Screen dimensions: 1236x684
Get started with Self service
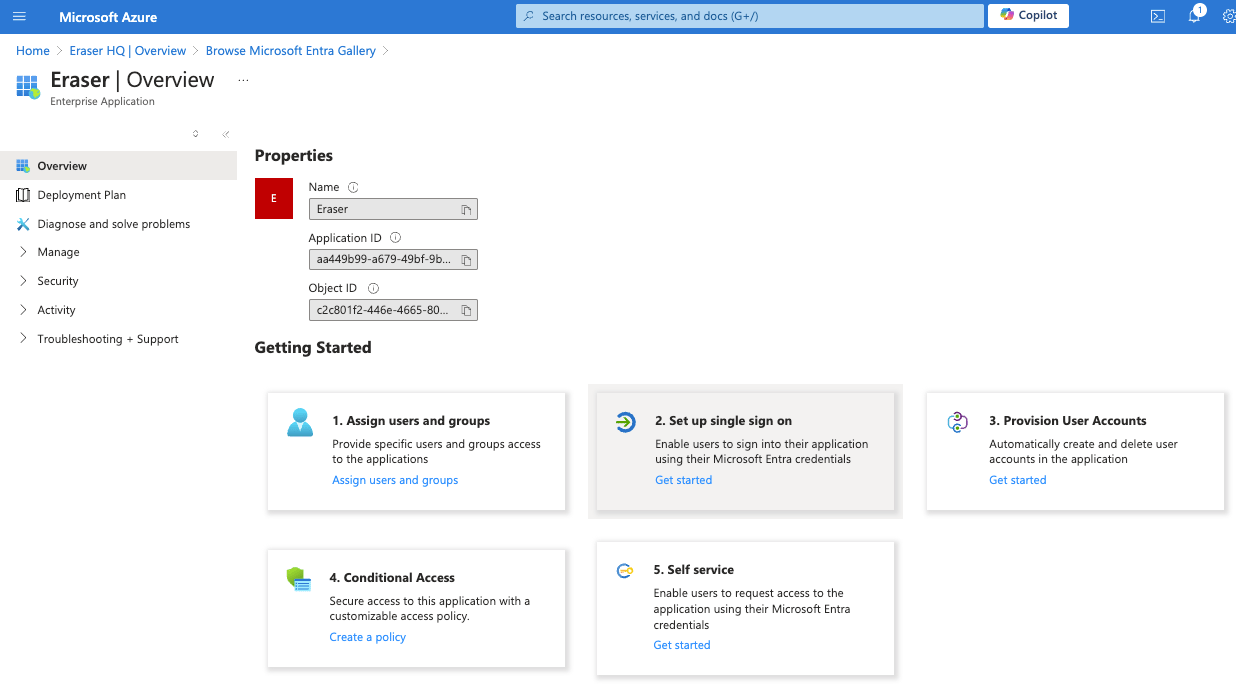682,645
